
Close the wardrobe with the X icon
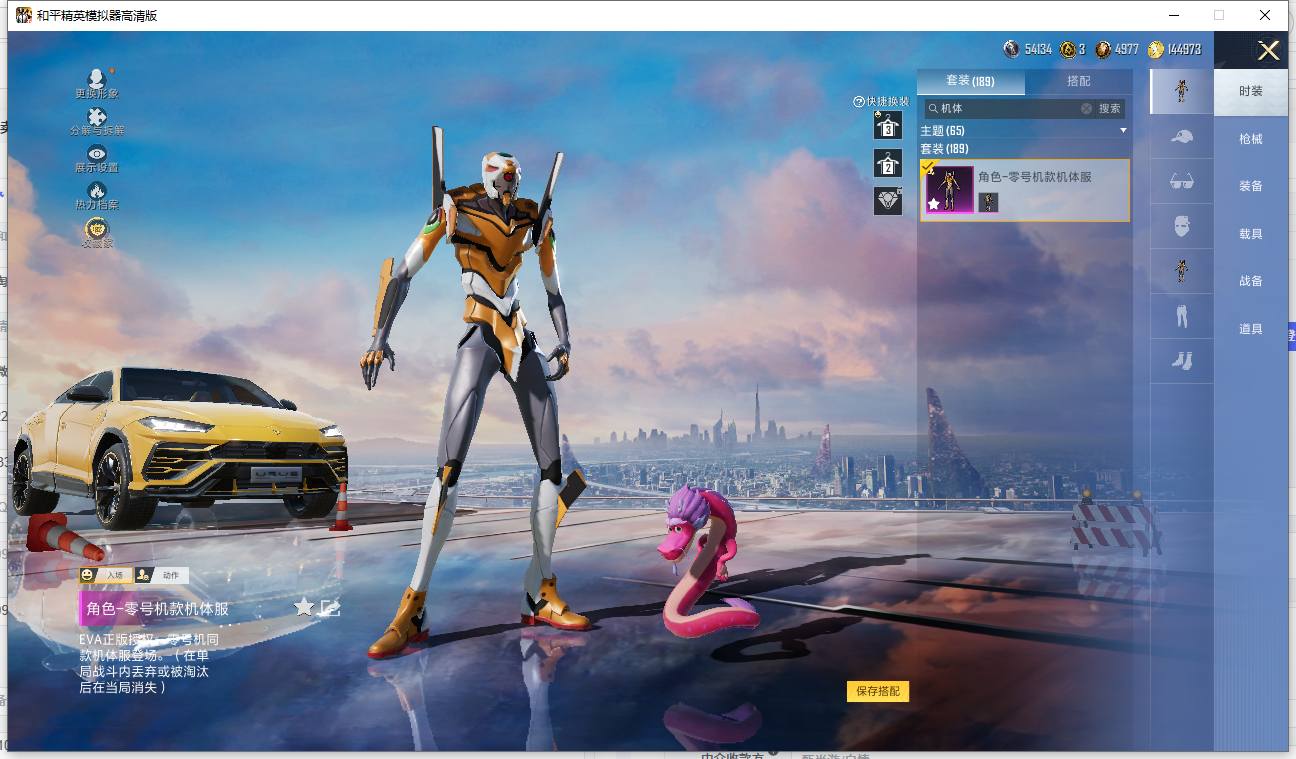click(1268, 51)
